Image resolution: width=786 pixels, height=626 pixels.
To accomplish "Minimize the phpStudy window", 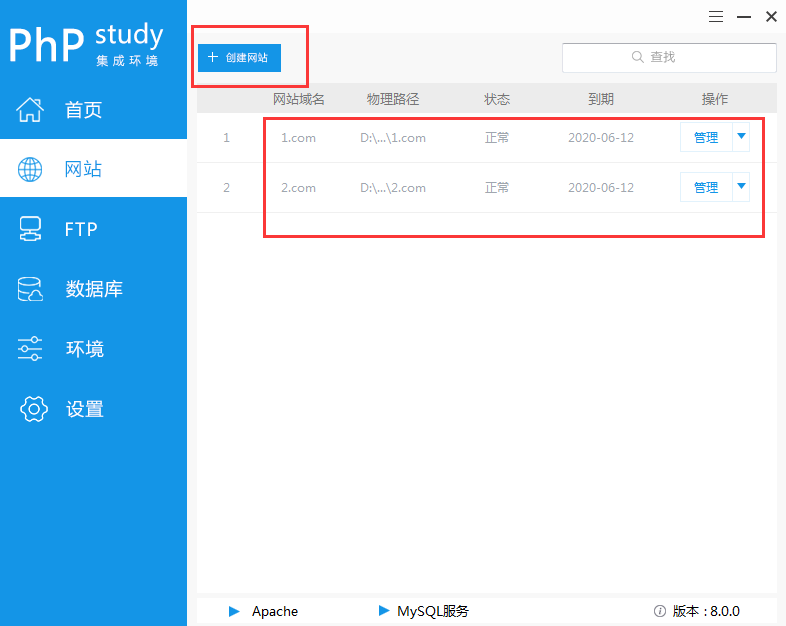I will pos(744,17).
